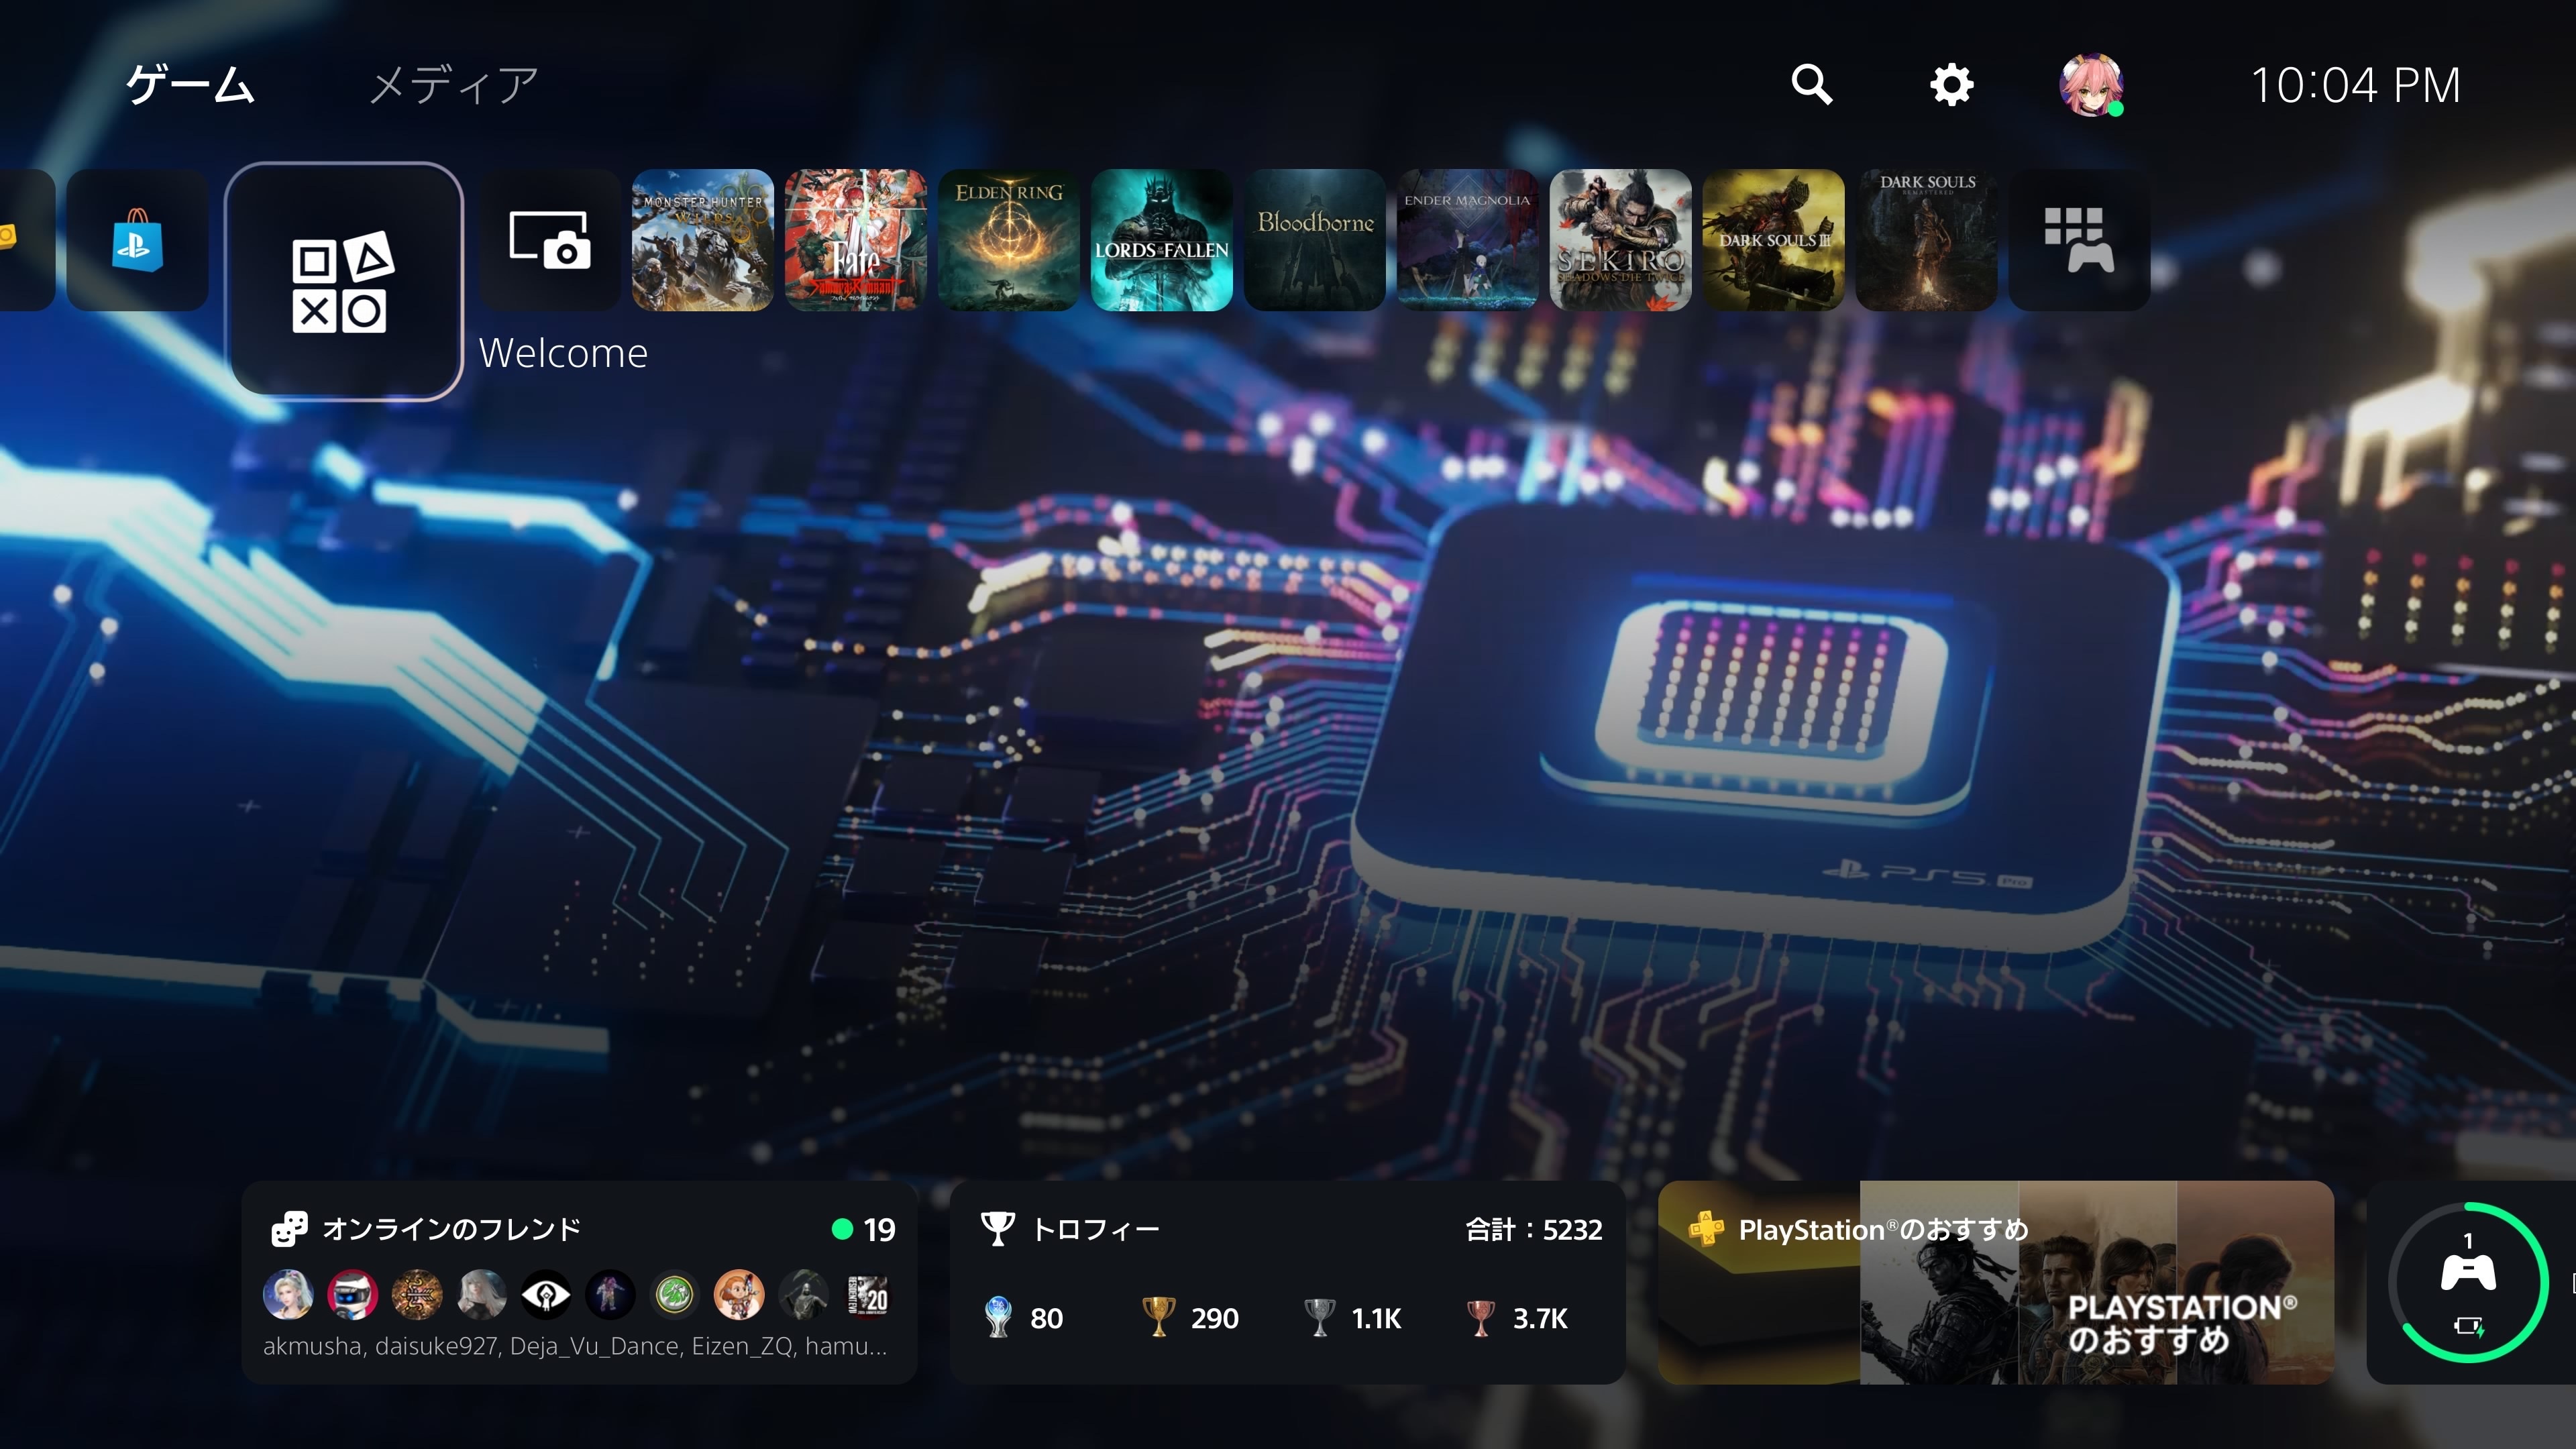Click the PlayStation Plus yellow cross icon
This screenshot has width=2576, height=1449.
1706,1228
